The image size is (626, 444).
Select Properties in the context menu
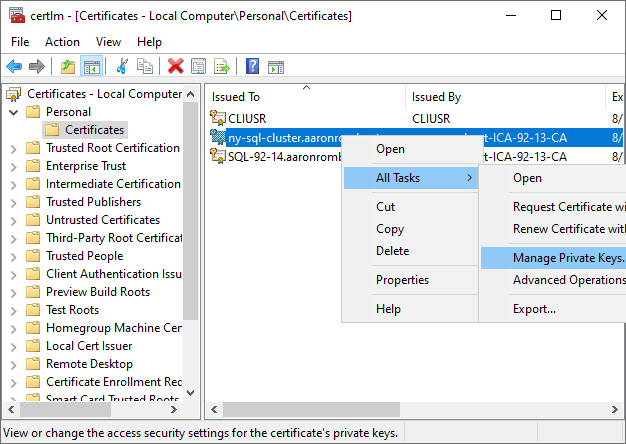(402, 280)
